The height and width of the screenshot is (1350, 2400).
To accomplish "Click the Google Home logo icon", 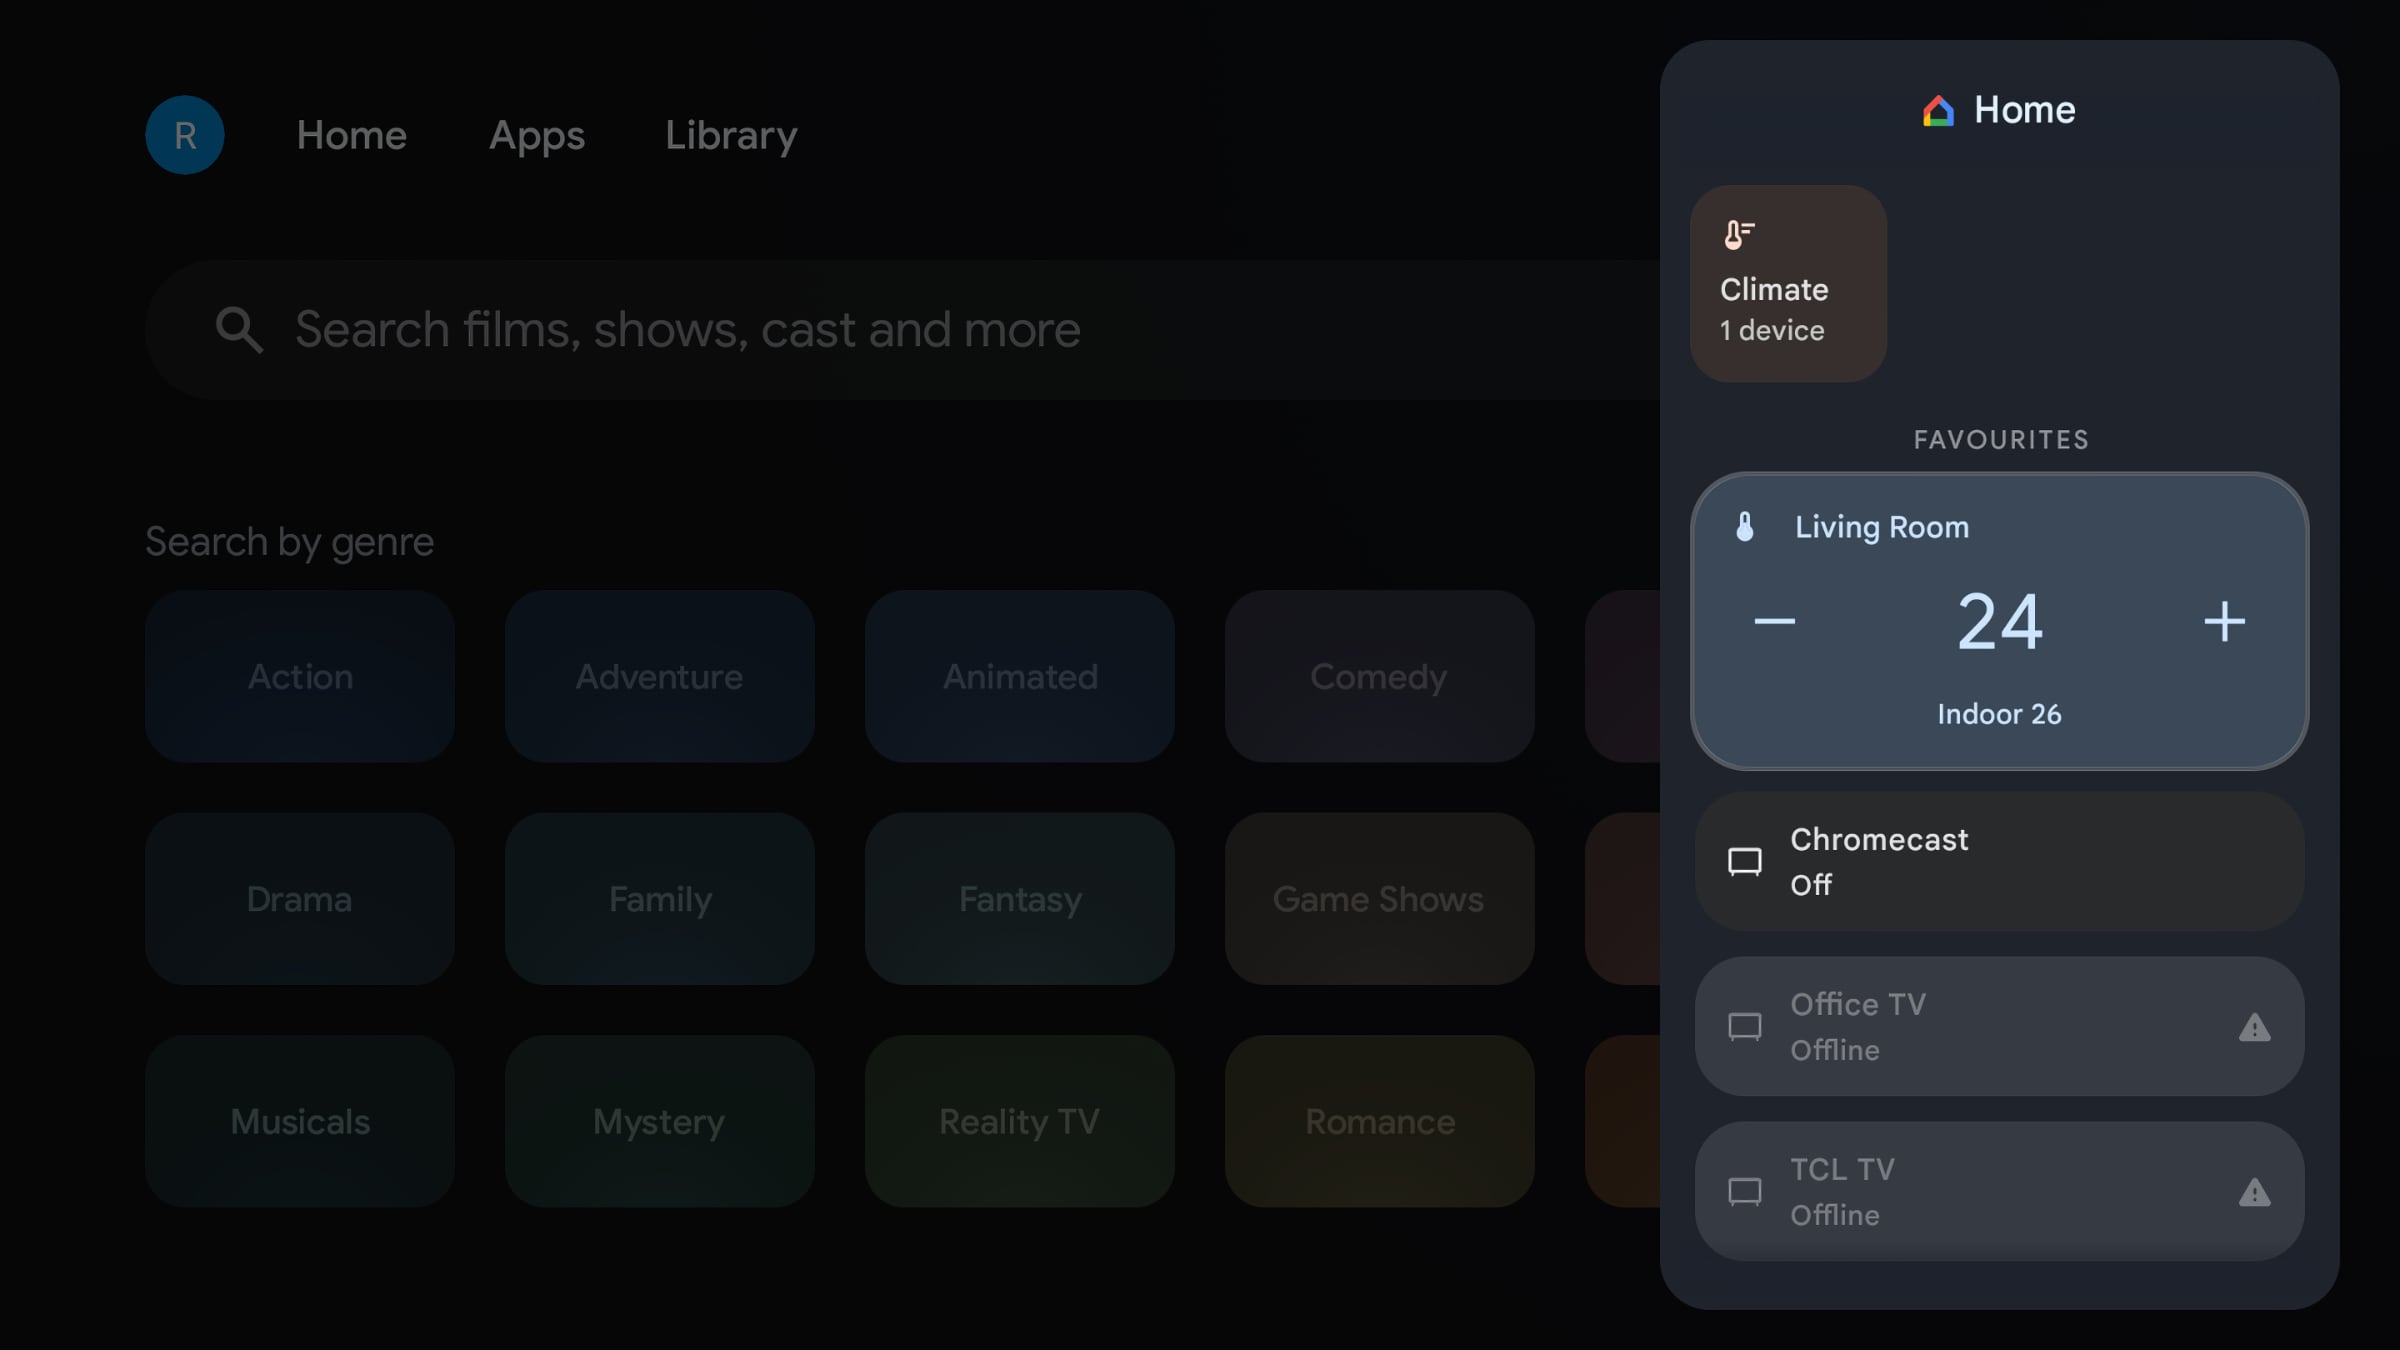I will (x=1937, y=111).
